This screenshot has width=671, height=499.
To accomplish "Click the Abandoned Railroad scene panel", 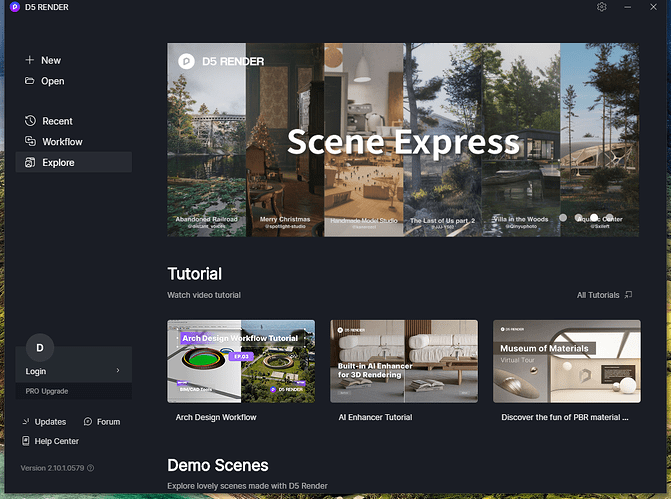I will [x=206, y=140].
